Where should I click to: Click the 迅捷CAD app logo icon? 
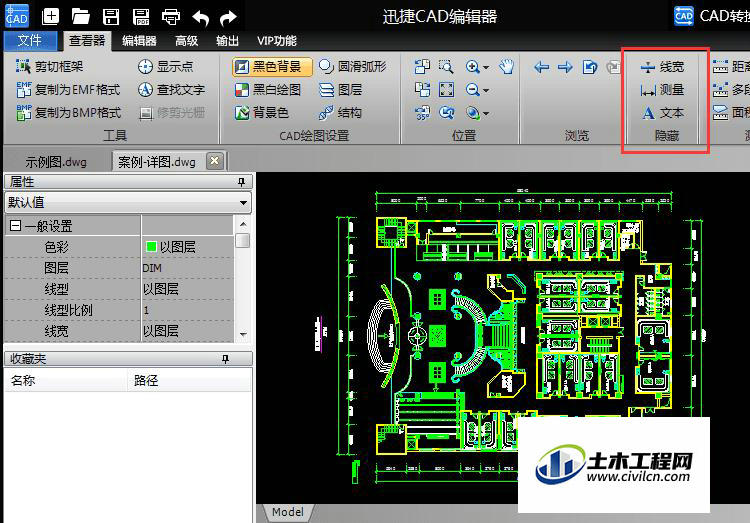[17, 16]
